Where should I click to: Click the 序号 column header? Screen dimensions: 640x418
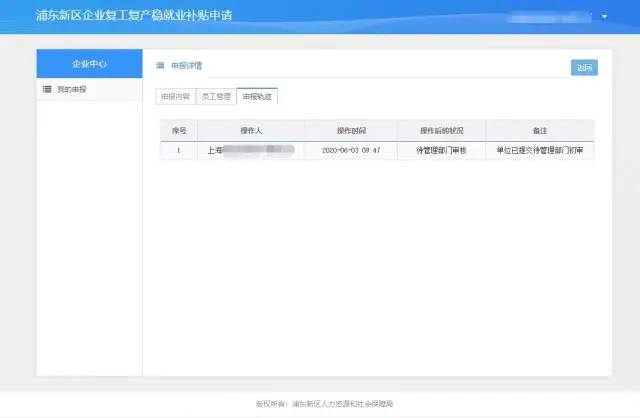178,130
